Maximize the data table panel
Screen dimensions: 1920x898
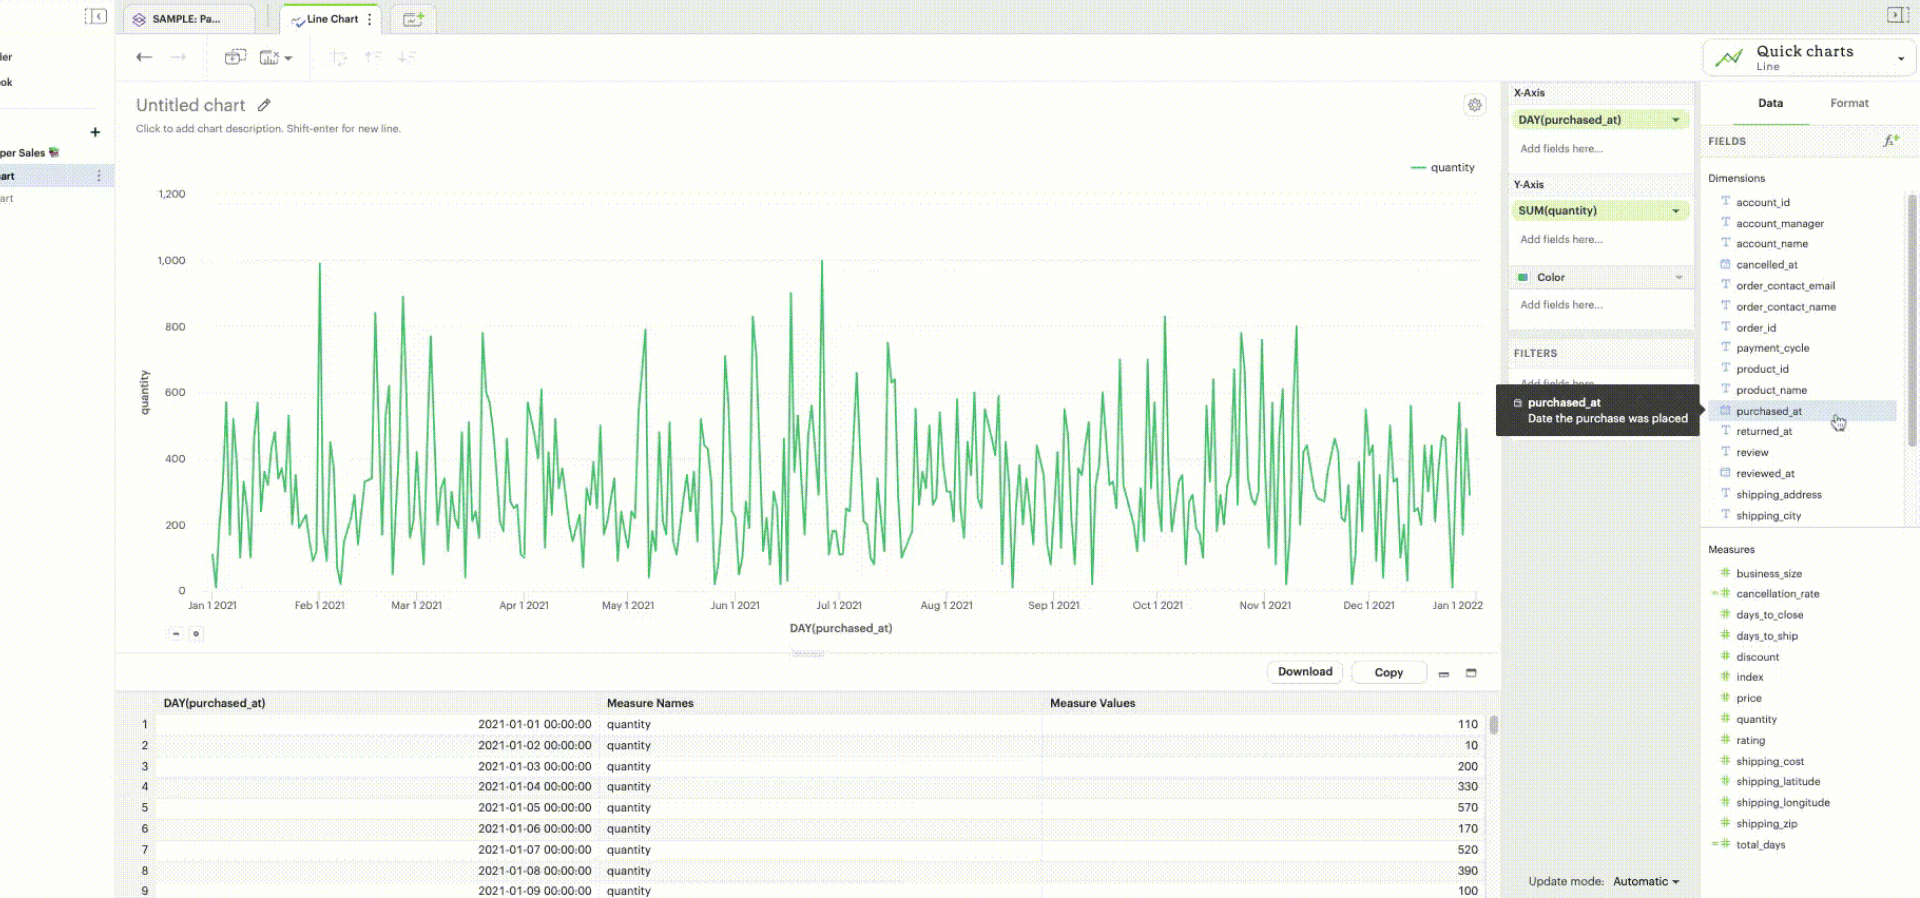[x=1471, y=673]
